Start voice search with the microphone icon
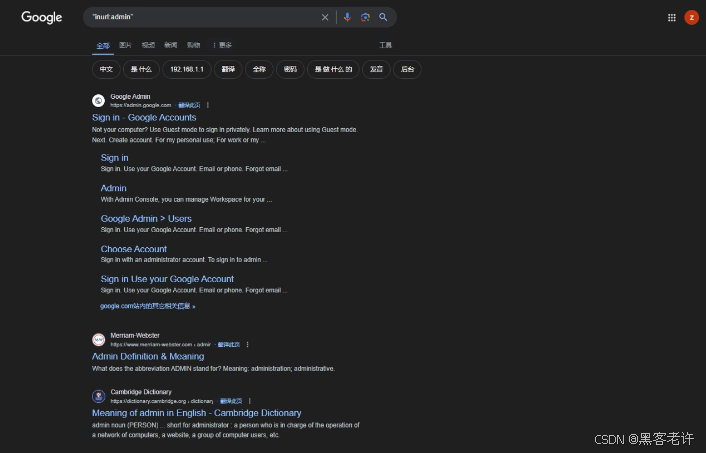Viewport: 706px width, 453px height. tap(347, 17)
